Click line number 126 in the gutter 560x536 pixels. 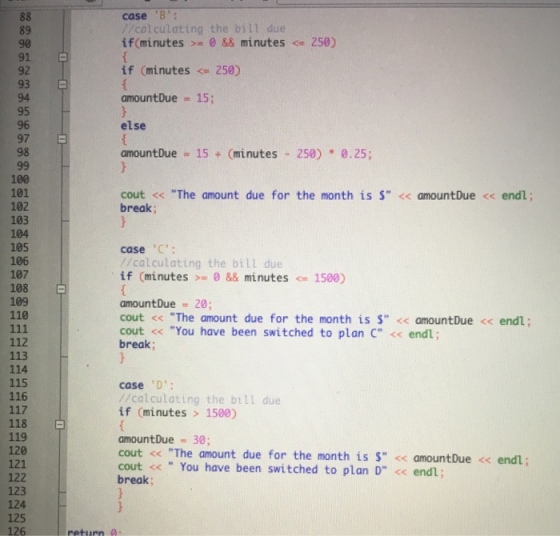[x=18, y=531]
